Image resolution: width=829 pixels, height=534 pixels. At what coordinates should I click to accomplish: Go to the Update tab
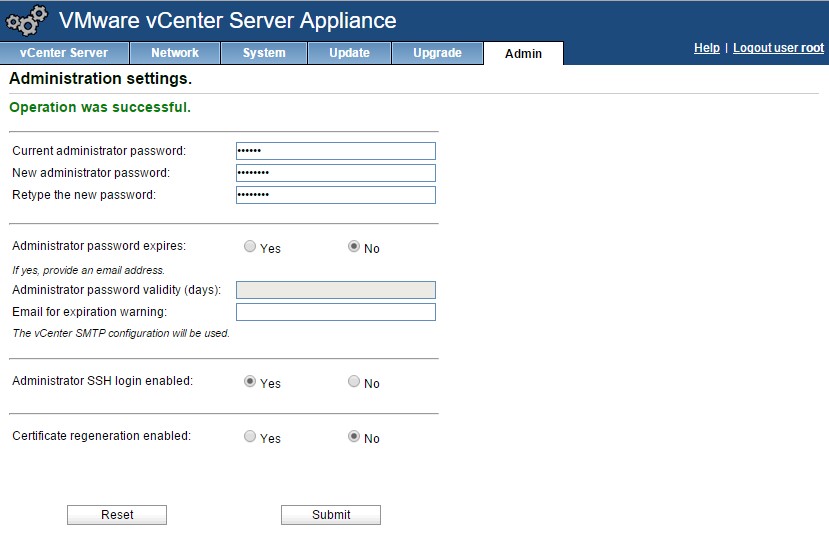349,53
